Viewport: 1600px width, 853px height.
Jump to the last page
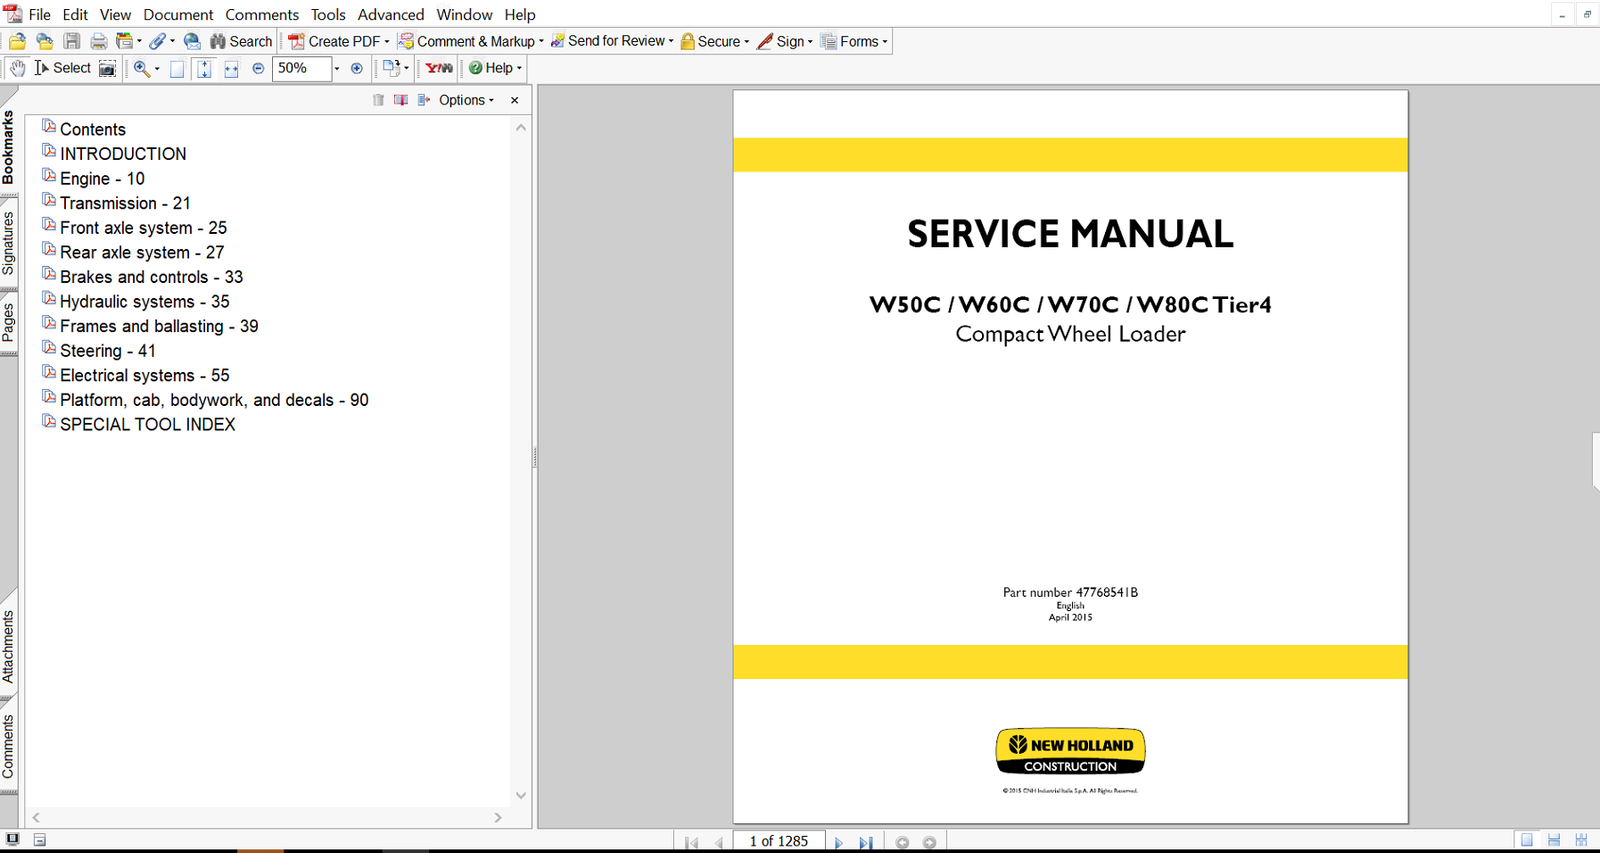(865, 842)
